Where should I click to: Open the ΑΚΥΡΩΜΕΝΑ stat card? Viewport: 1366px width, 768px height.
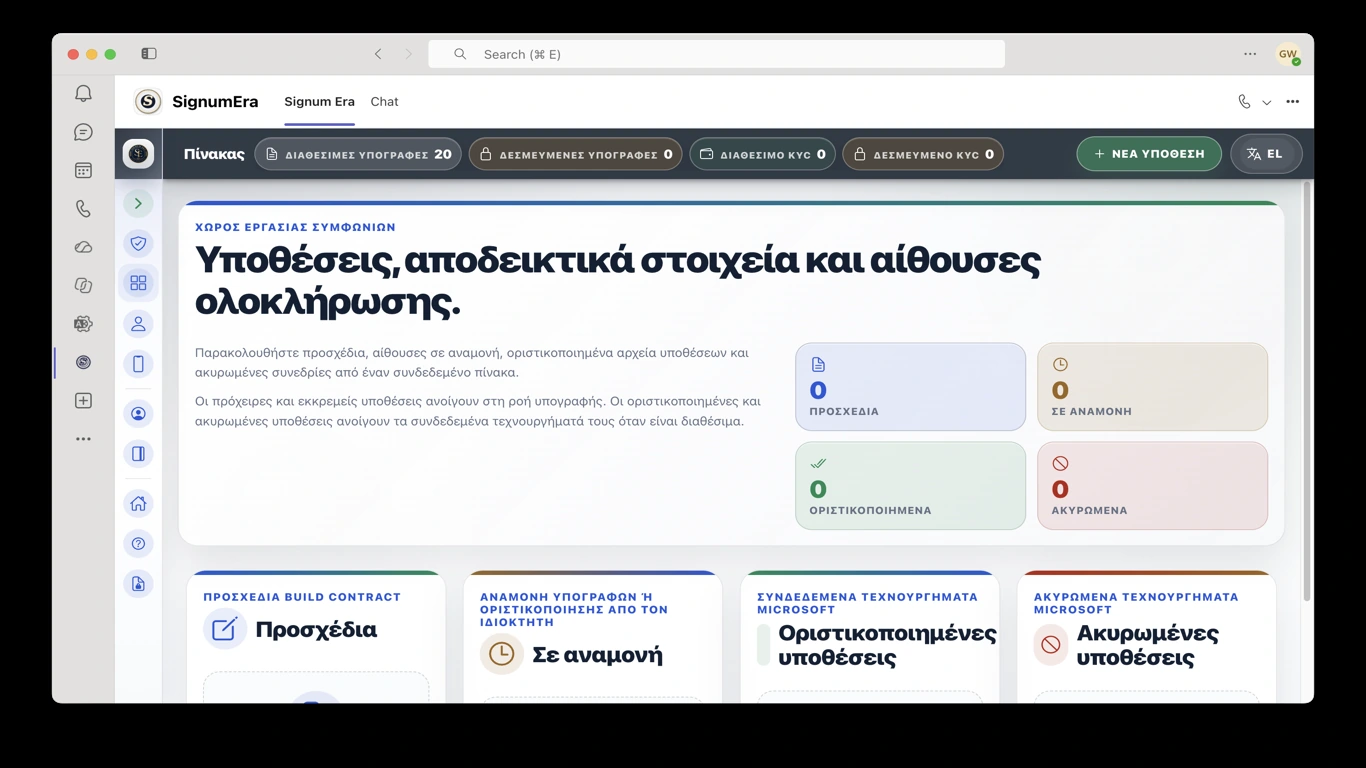pyautogui.click(x=1152, y=486)
